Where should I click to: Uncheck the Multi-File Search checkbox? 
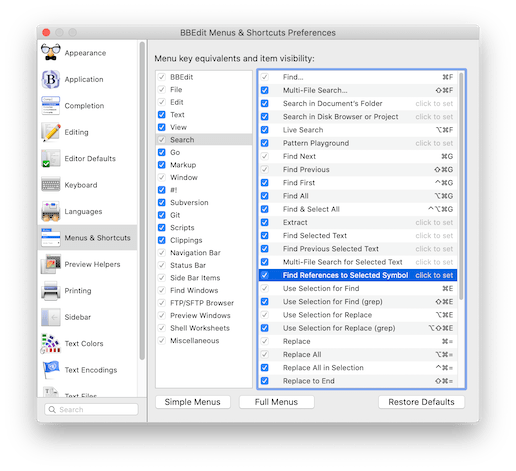click(265, 90)
